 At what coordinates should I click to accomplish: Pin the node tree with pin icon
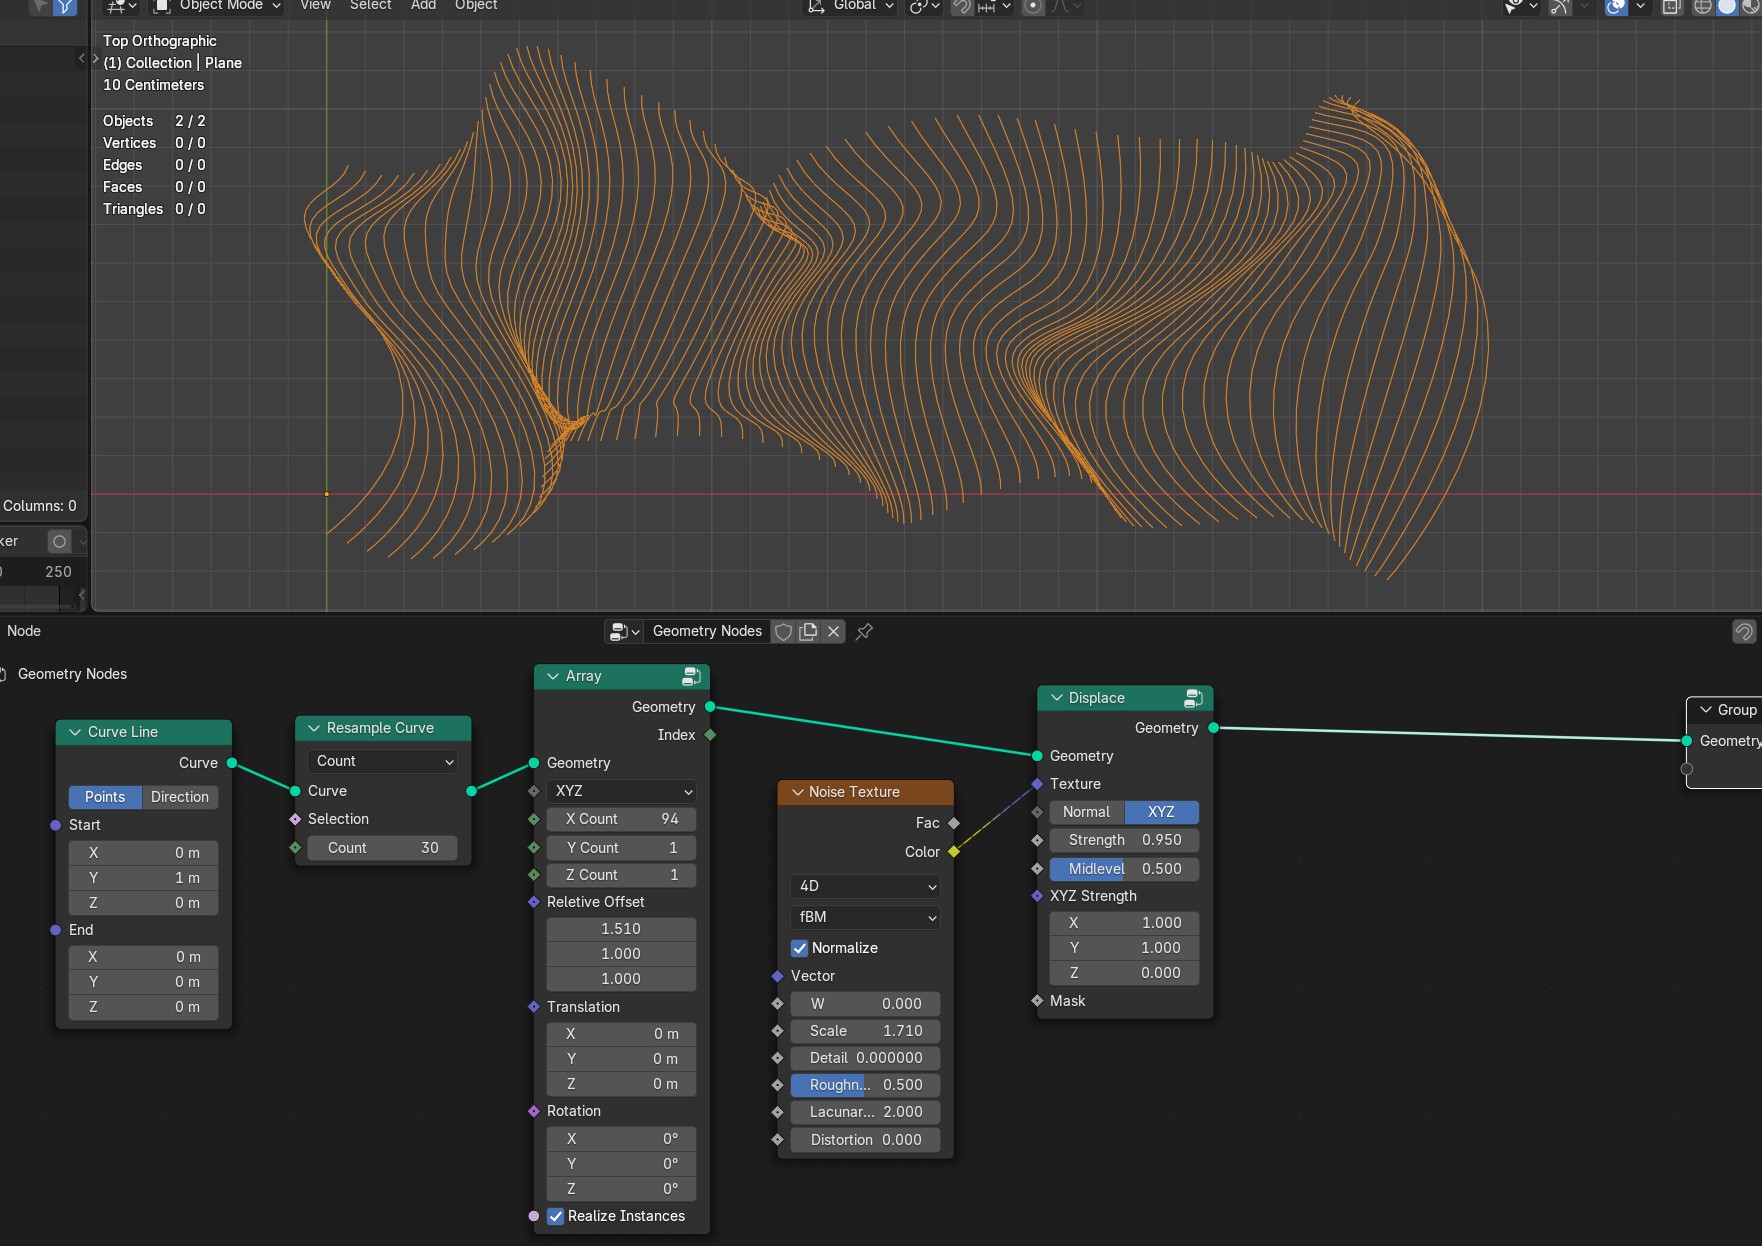[x=864, y=631]
